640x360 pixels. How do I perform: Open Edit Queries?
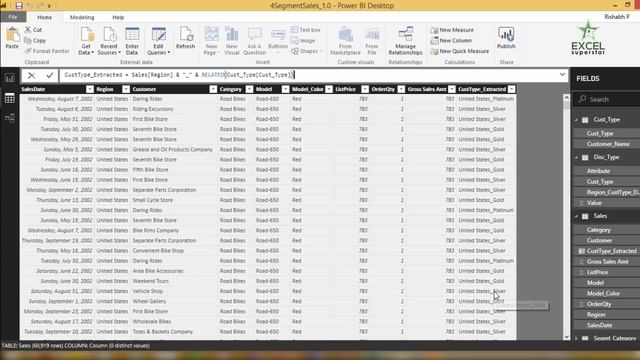158,41
